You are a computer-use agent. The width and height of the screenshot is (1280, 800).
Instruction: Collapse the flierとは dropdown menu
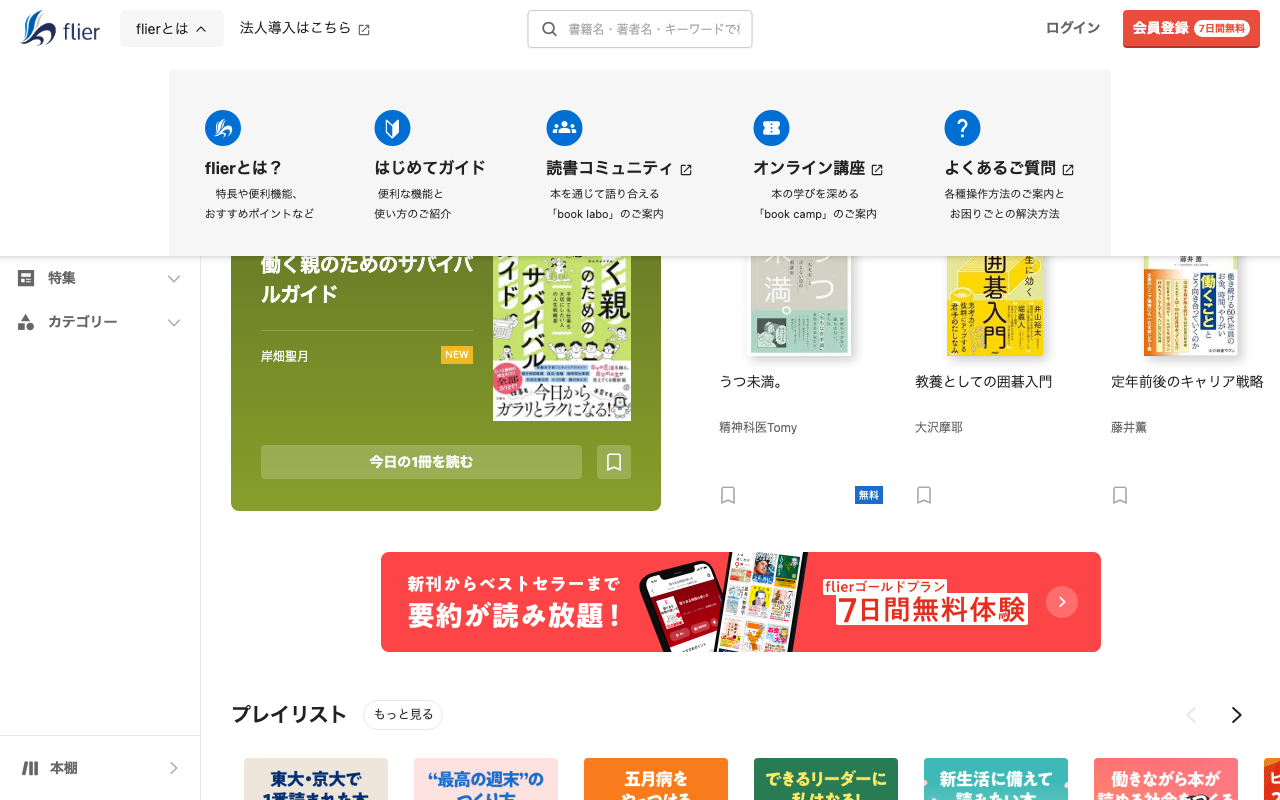(x=172, y=29)
